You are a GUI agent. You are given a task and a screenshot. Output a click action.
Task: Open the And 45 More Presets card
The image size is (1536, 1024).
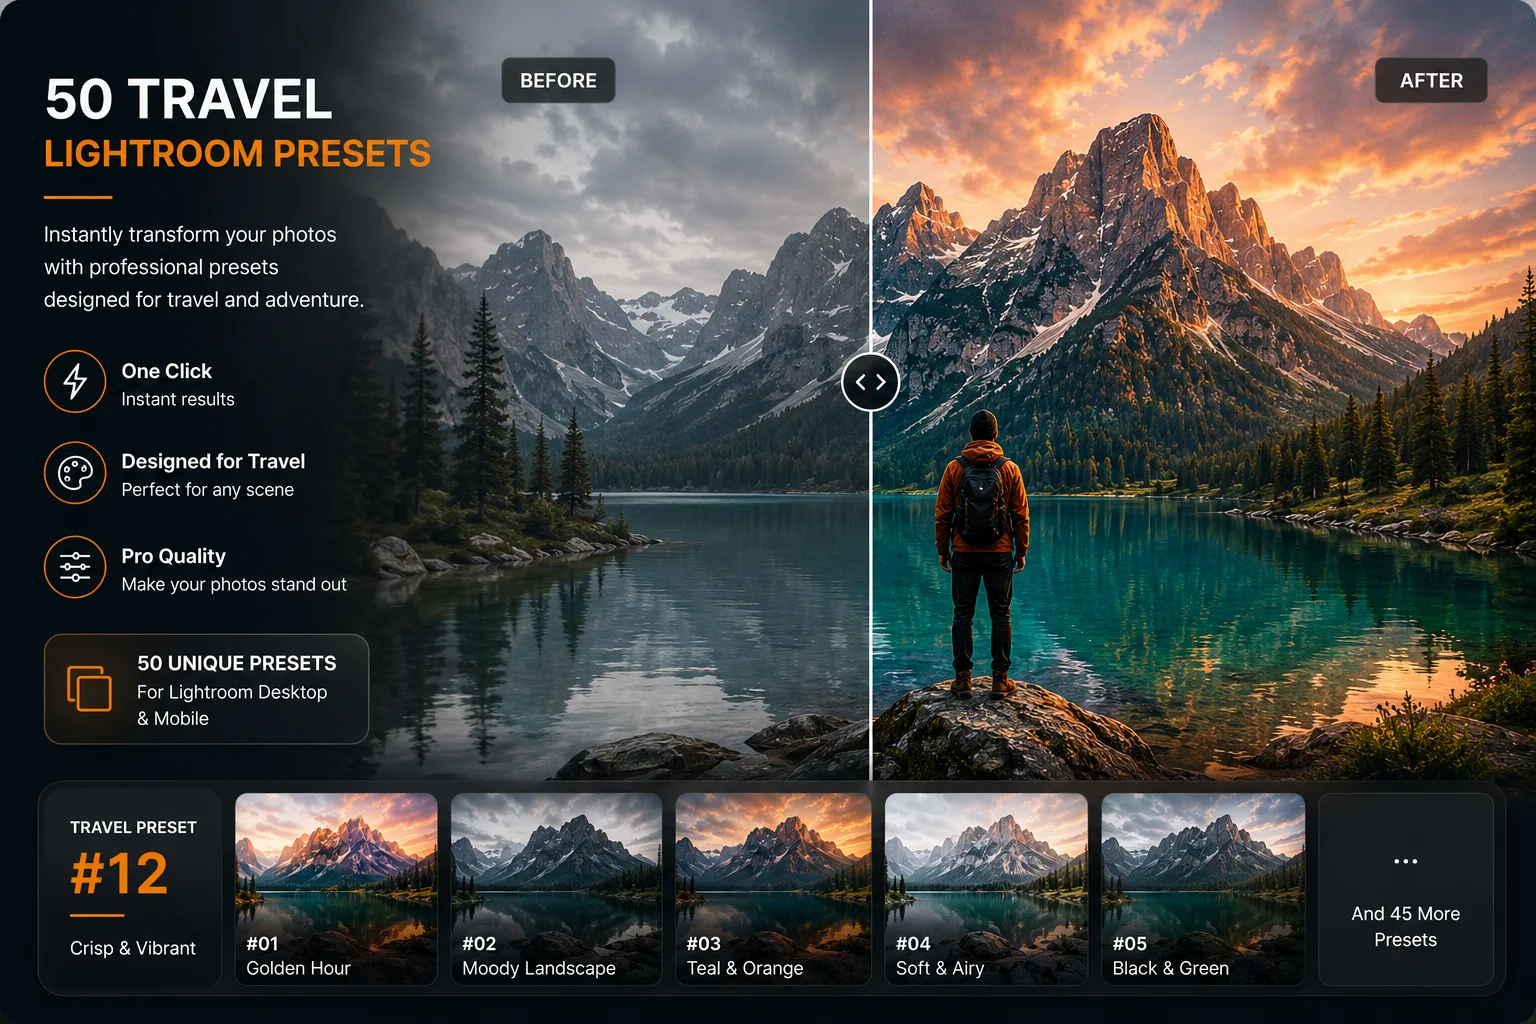pyautogui.click(x=1405, y=889)
